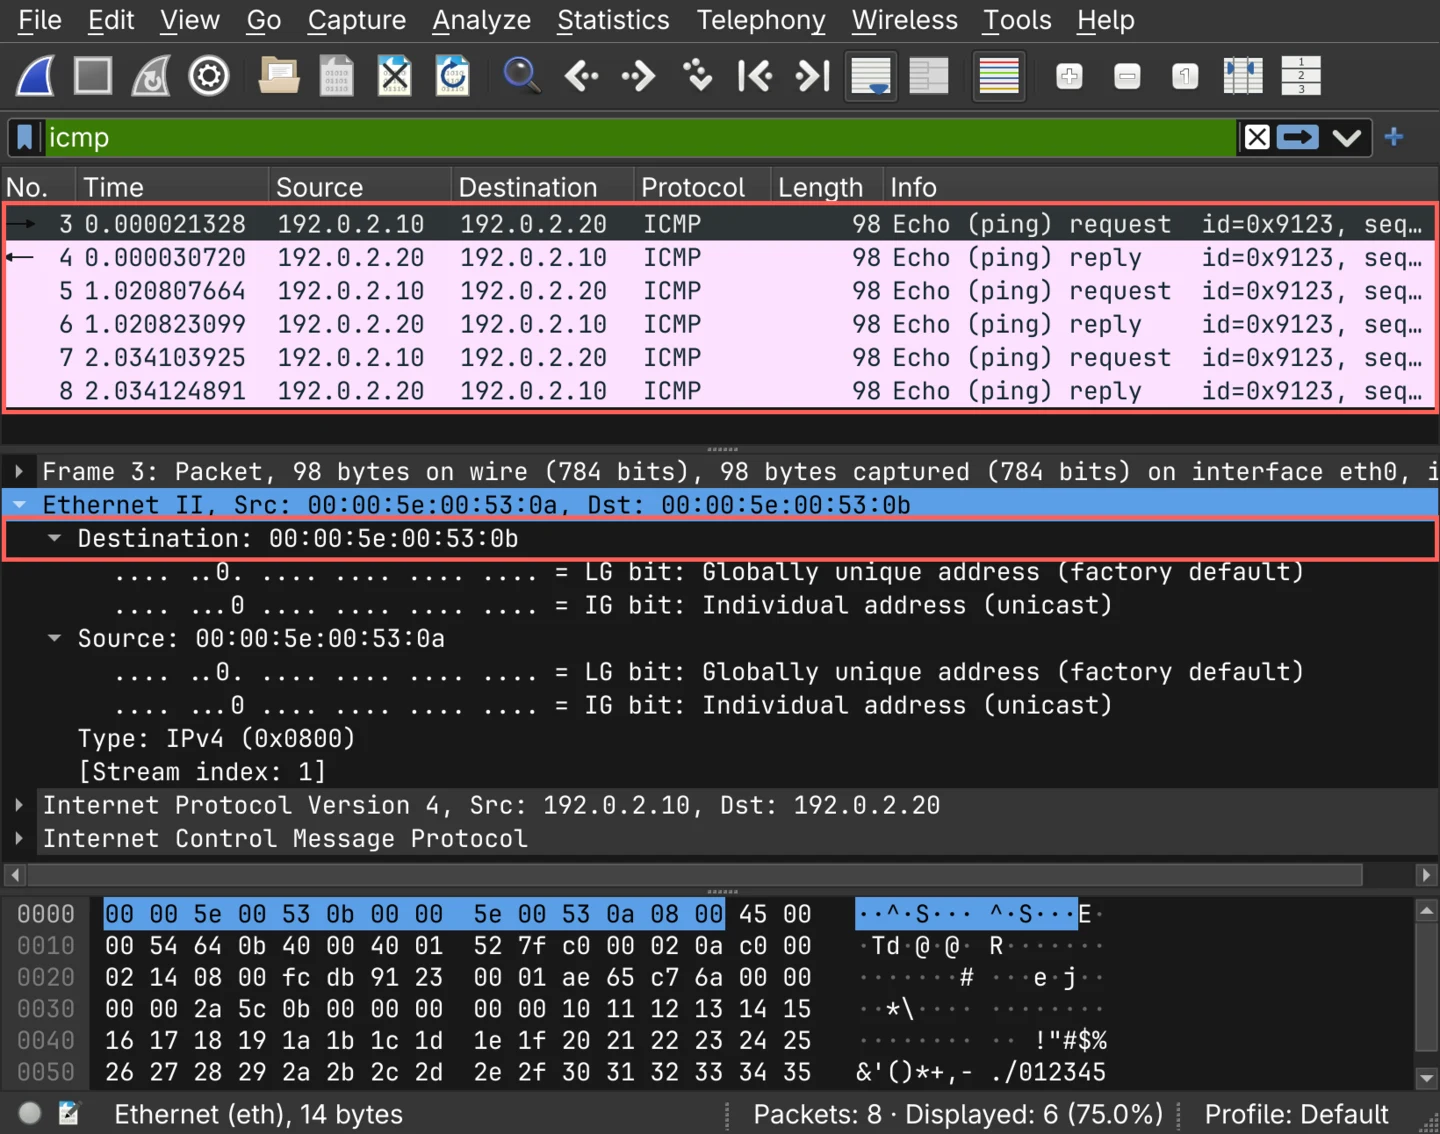
Task: Click the icmp display filter field
Action: tap(640, 137)
